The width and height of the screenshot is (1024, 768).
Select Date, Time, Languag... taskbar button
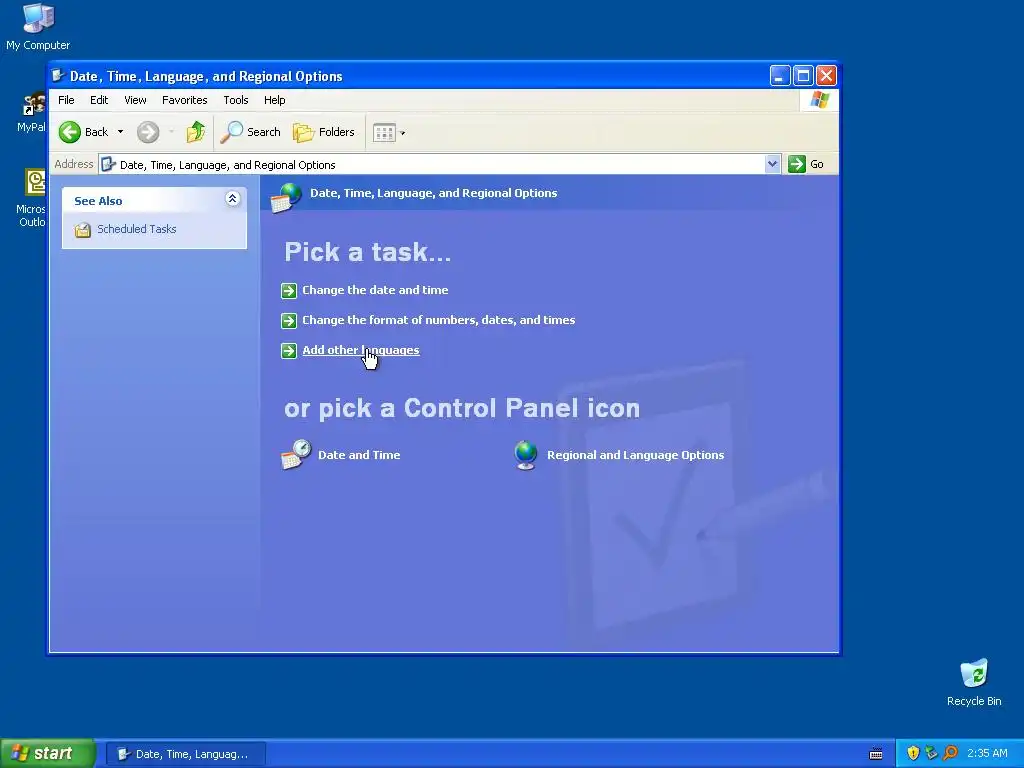point(186,754)
